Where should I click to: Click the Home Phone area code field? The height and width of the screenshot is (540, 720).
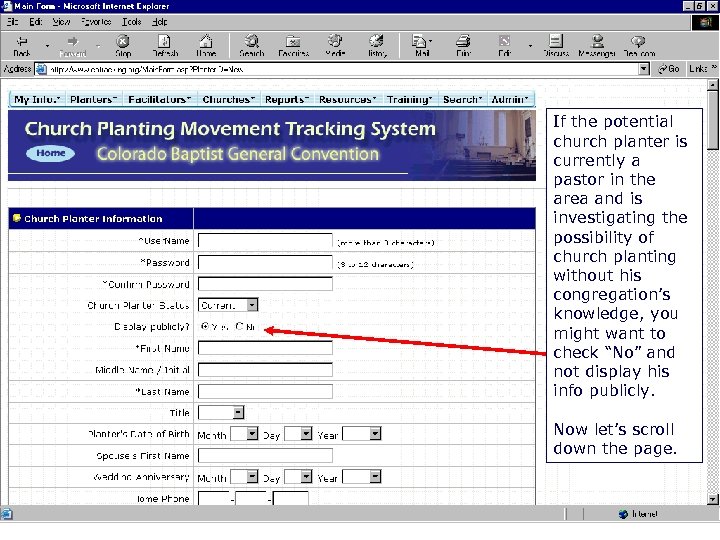[214, 498]
